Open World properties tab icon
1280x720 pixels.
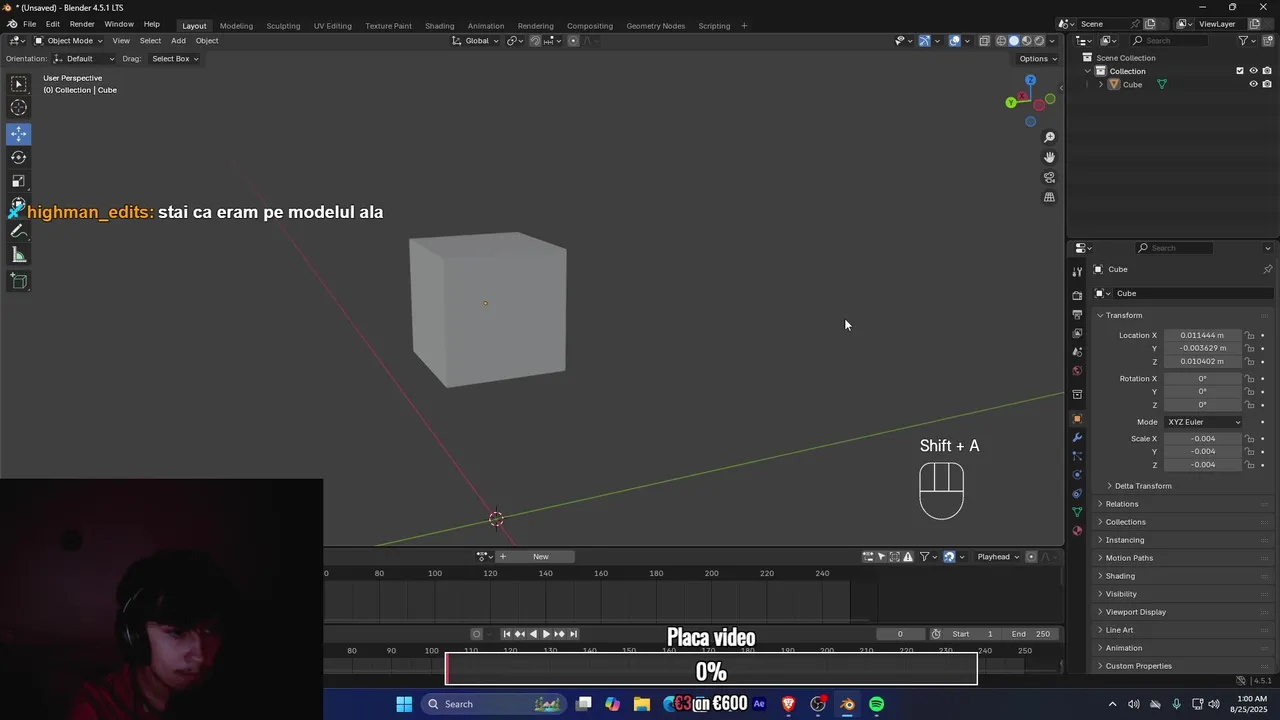[x=1077, y=371]
